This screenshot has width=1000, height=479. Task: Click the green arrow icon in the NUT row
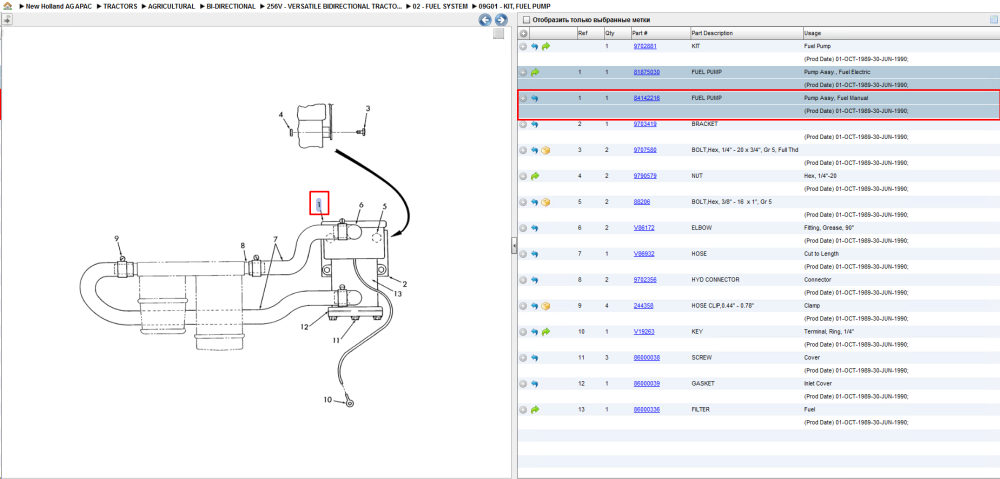click(x=534, y=176)
